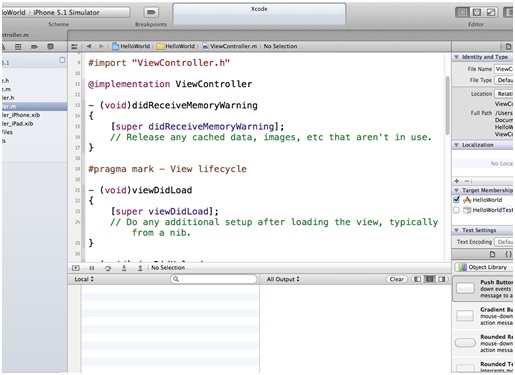Step out using the up-arrow debug icon
The width and height of the screenshot is (515, 375).
tap(140, 268)
